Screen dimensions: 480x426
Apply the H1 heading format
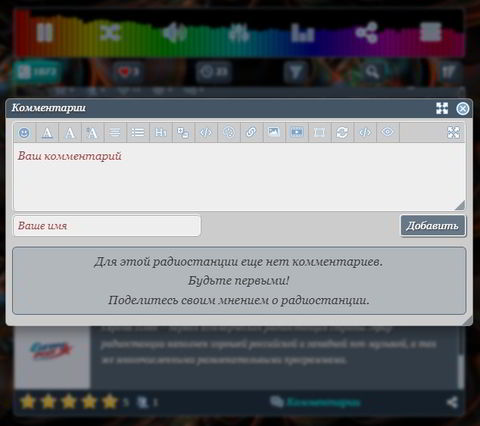161,133
